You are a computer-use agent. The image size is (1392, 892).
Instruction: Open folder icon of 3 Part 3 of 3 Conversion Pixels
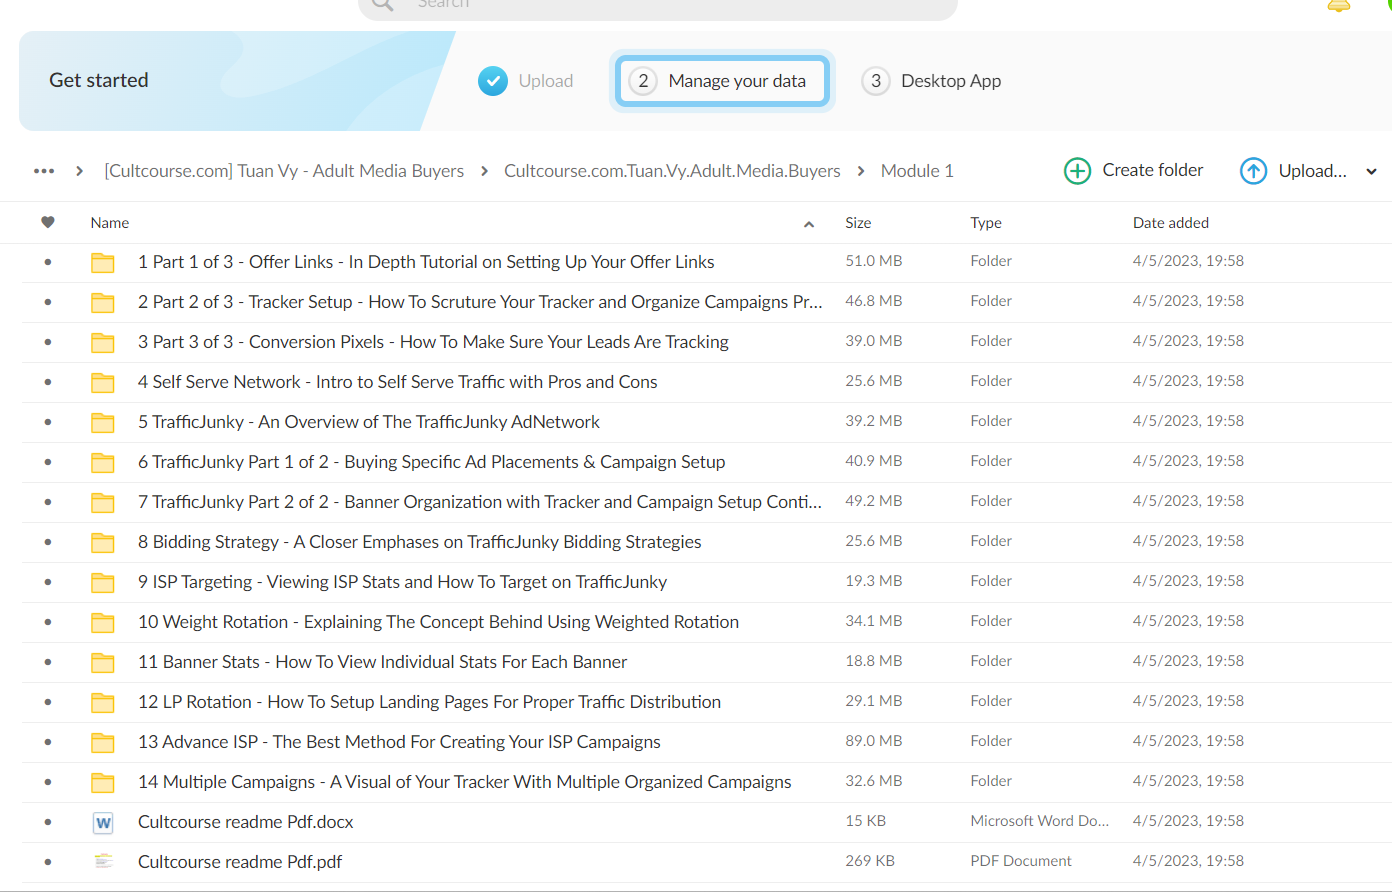pos(103,342)
